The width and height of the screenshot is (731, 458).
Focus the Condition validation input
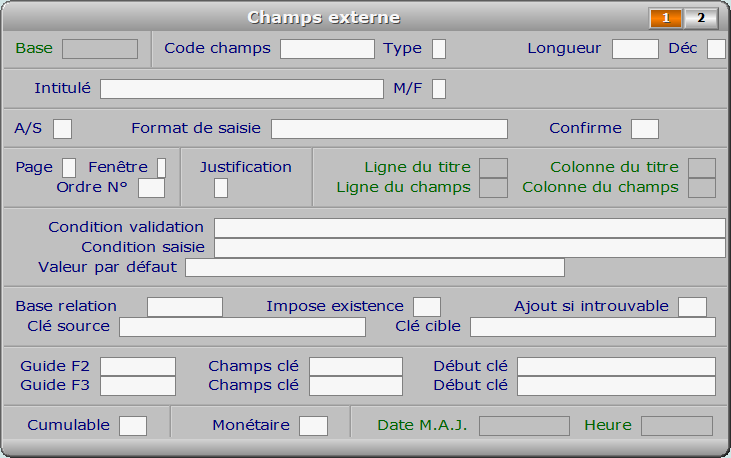(x=470, y=228)
